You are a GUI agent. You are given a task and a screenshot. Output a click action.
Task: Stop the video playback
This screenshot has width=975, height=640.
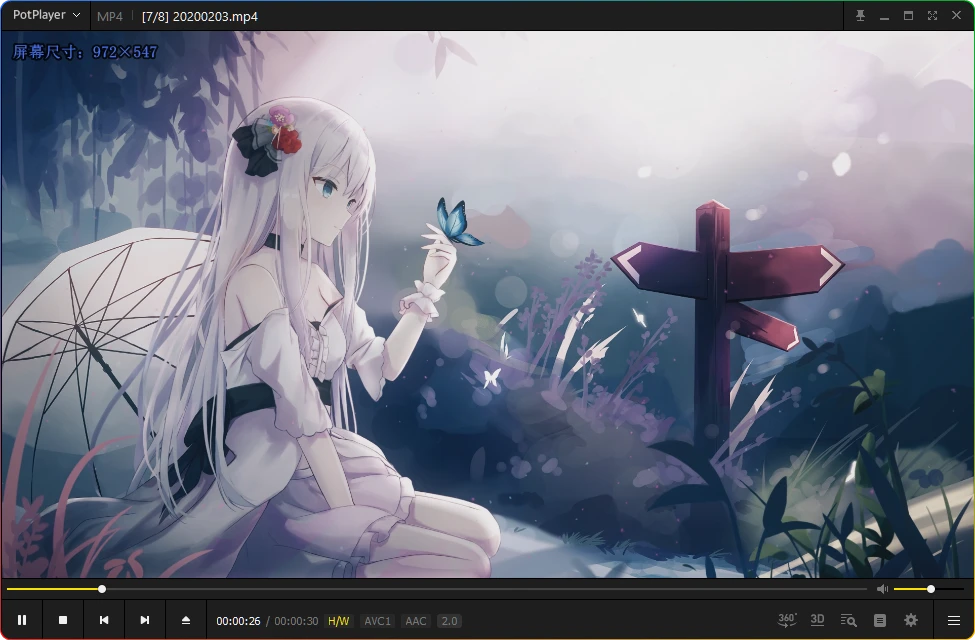point(63,620)
